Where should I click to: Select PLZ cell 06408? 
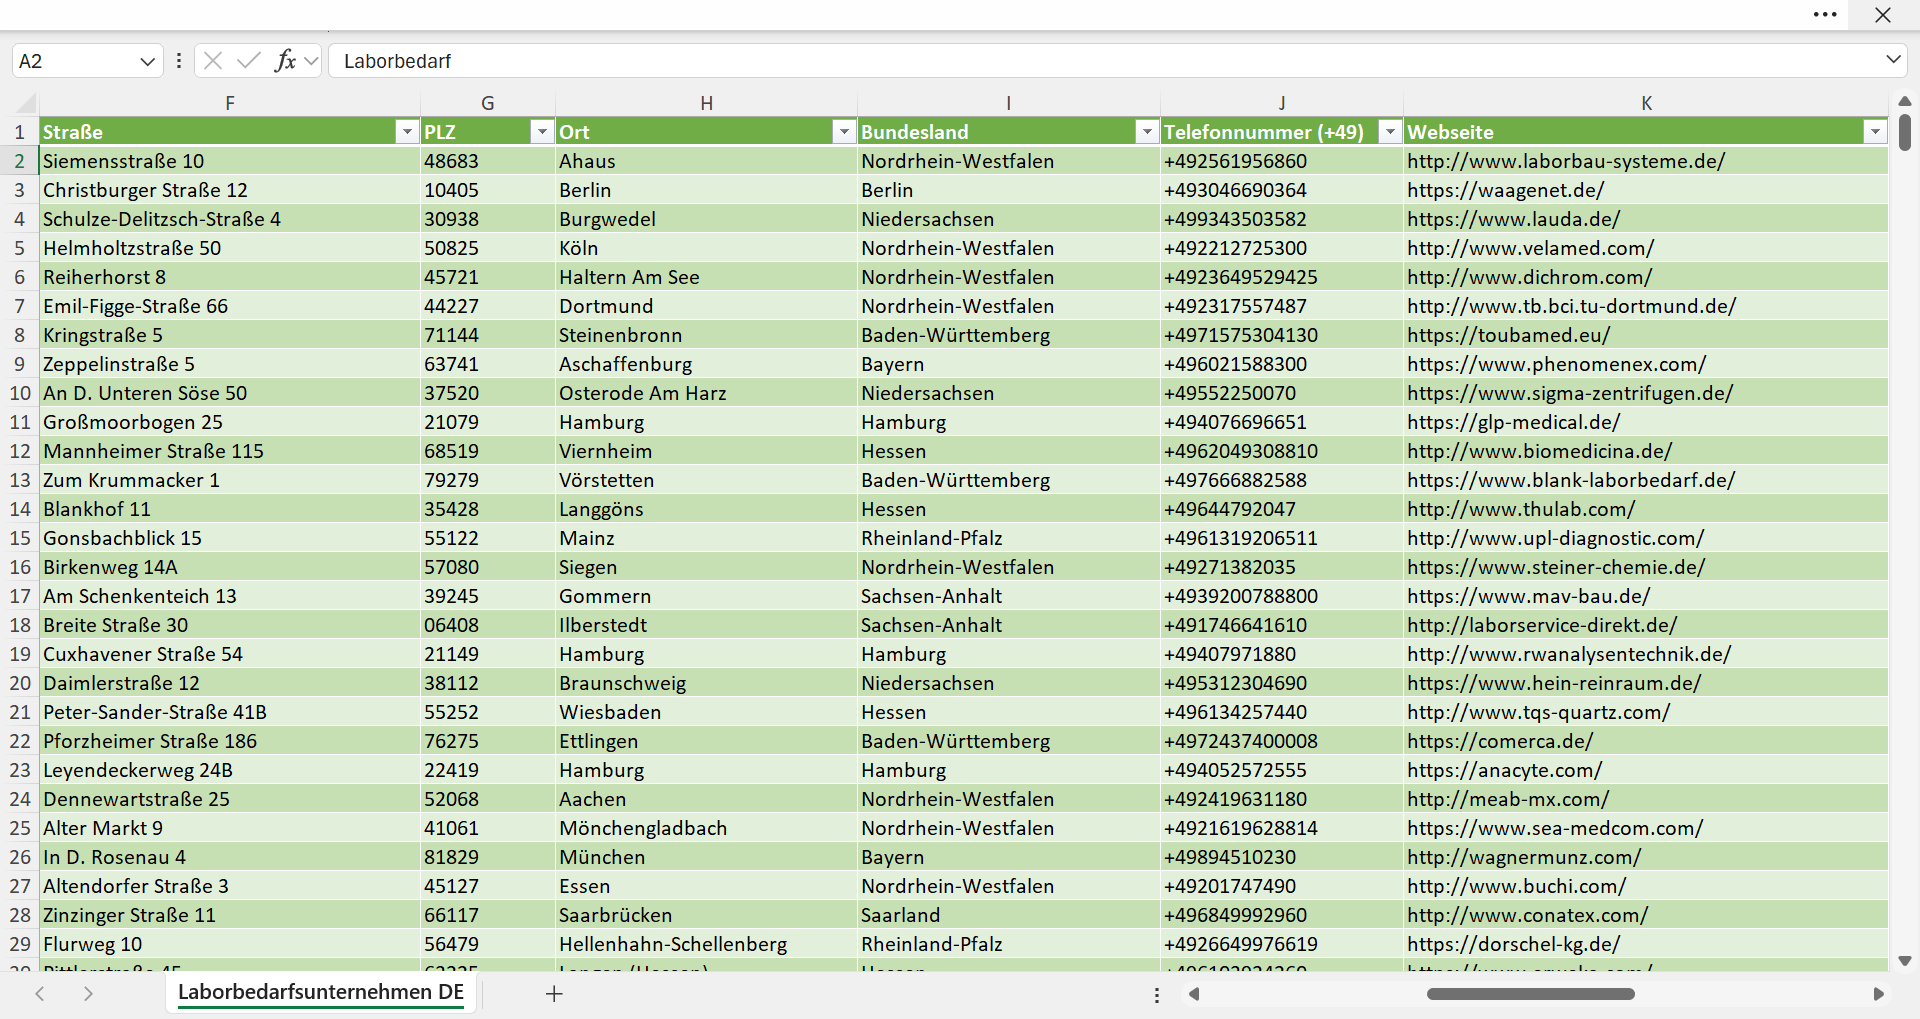coord(488,625)
